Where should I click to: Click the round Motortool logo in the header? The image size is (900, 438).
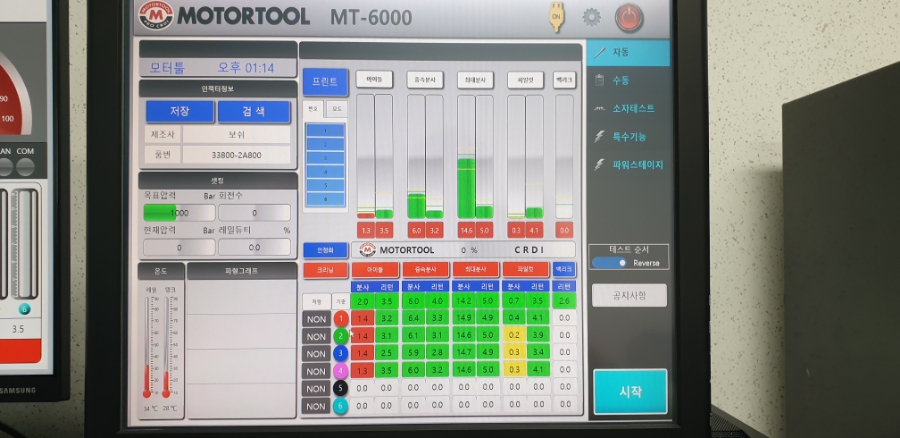coord(156,15)
